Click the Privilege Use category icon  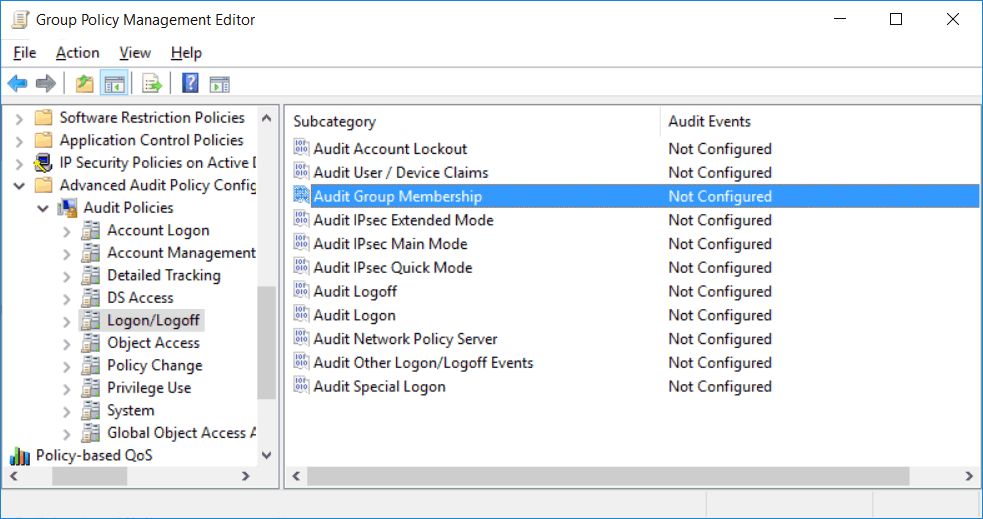pos(91,388)
